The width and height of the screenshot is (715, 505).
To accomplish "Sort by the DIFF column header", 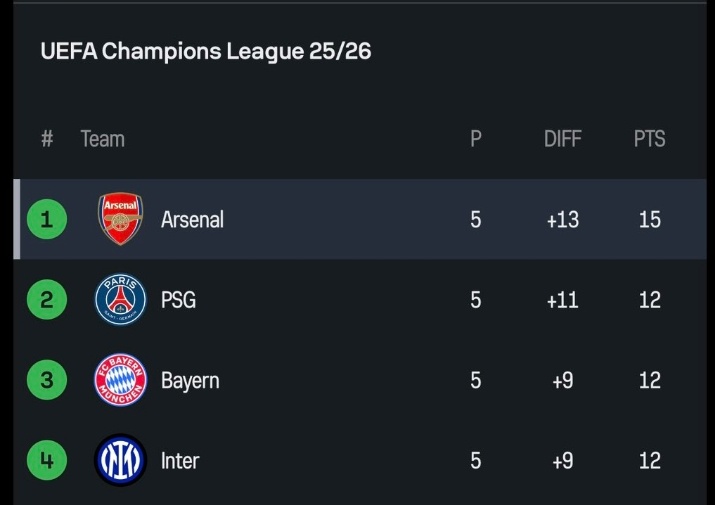I will point(563,139).
